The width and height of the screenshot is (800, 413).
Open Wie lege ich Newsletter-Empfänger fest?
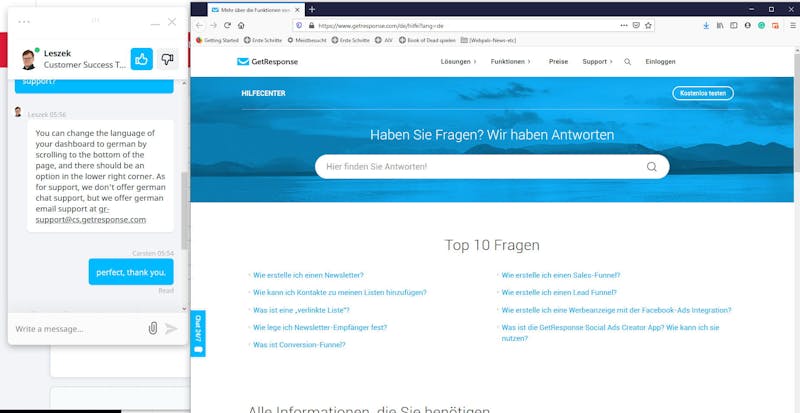[320, 327]
